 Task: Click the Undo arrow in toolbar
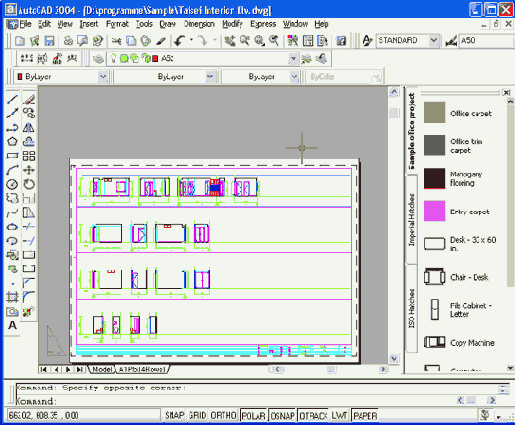(180, 41)
